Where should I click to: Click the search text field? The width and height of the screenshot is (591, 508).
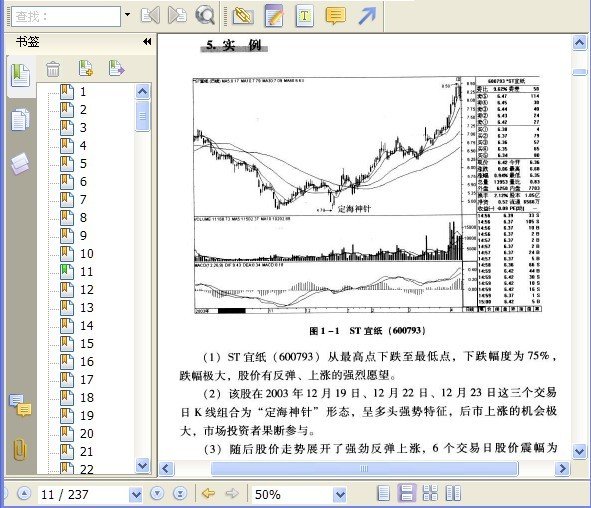tap(66, 17)
